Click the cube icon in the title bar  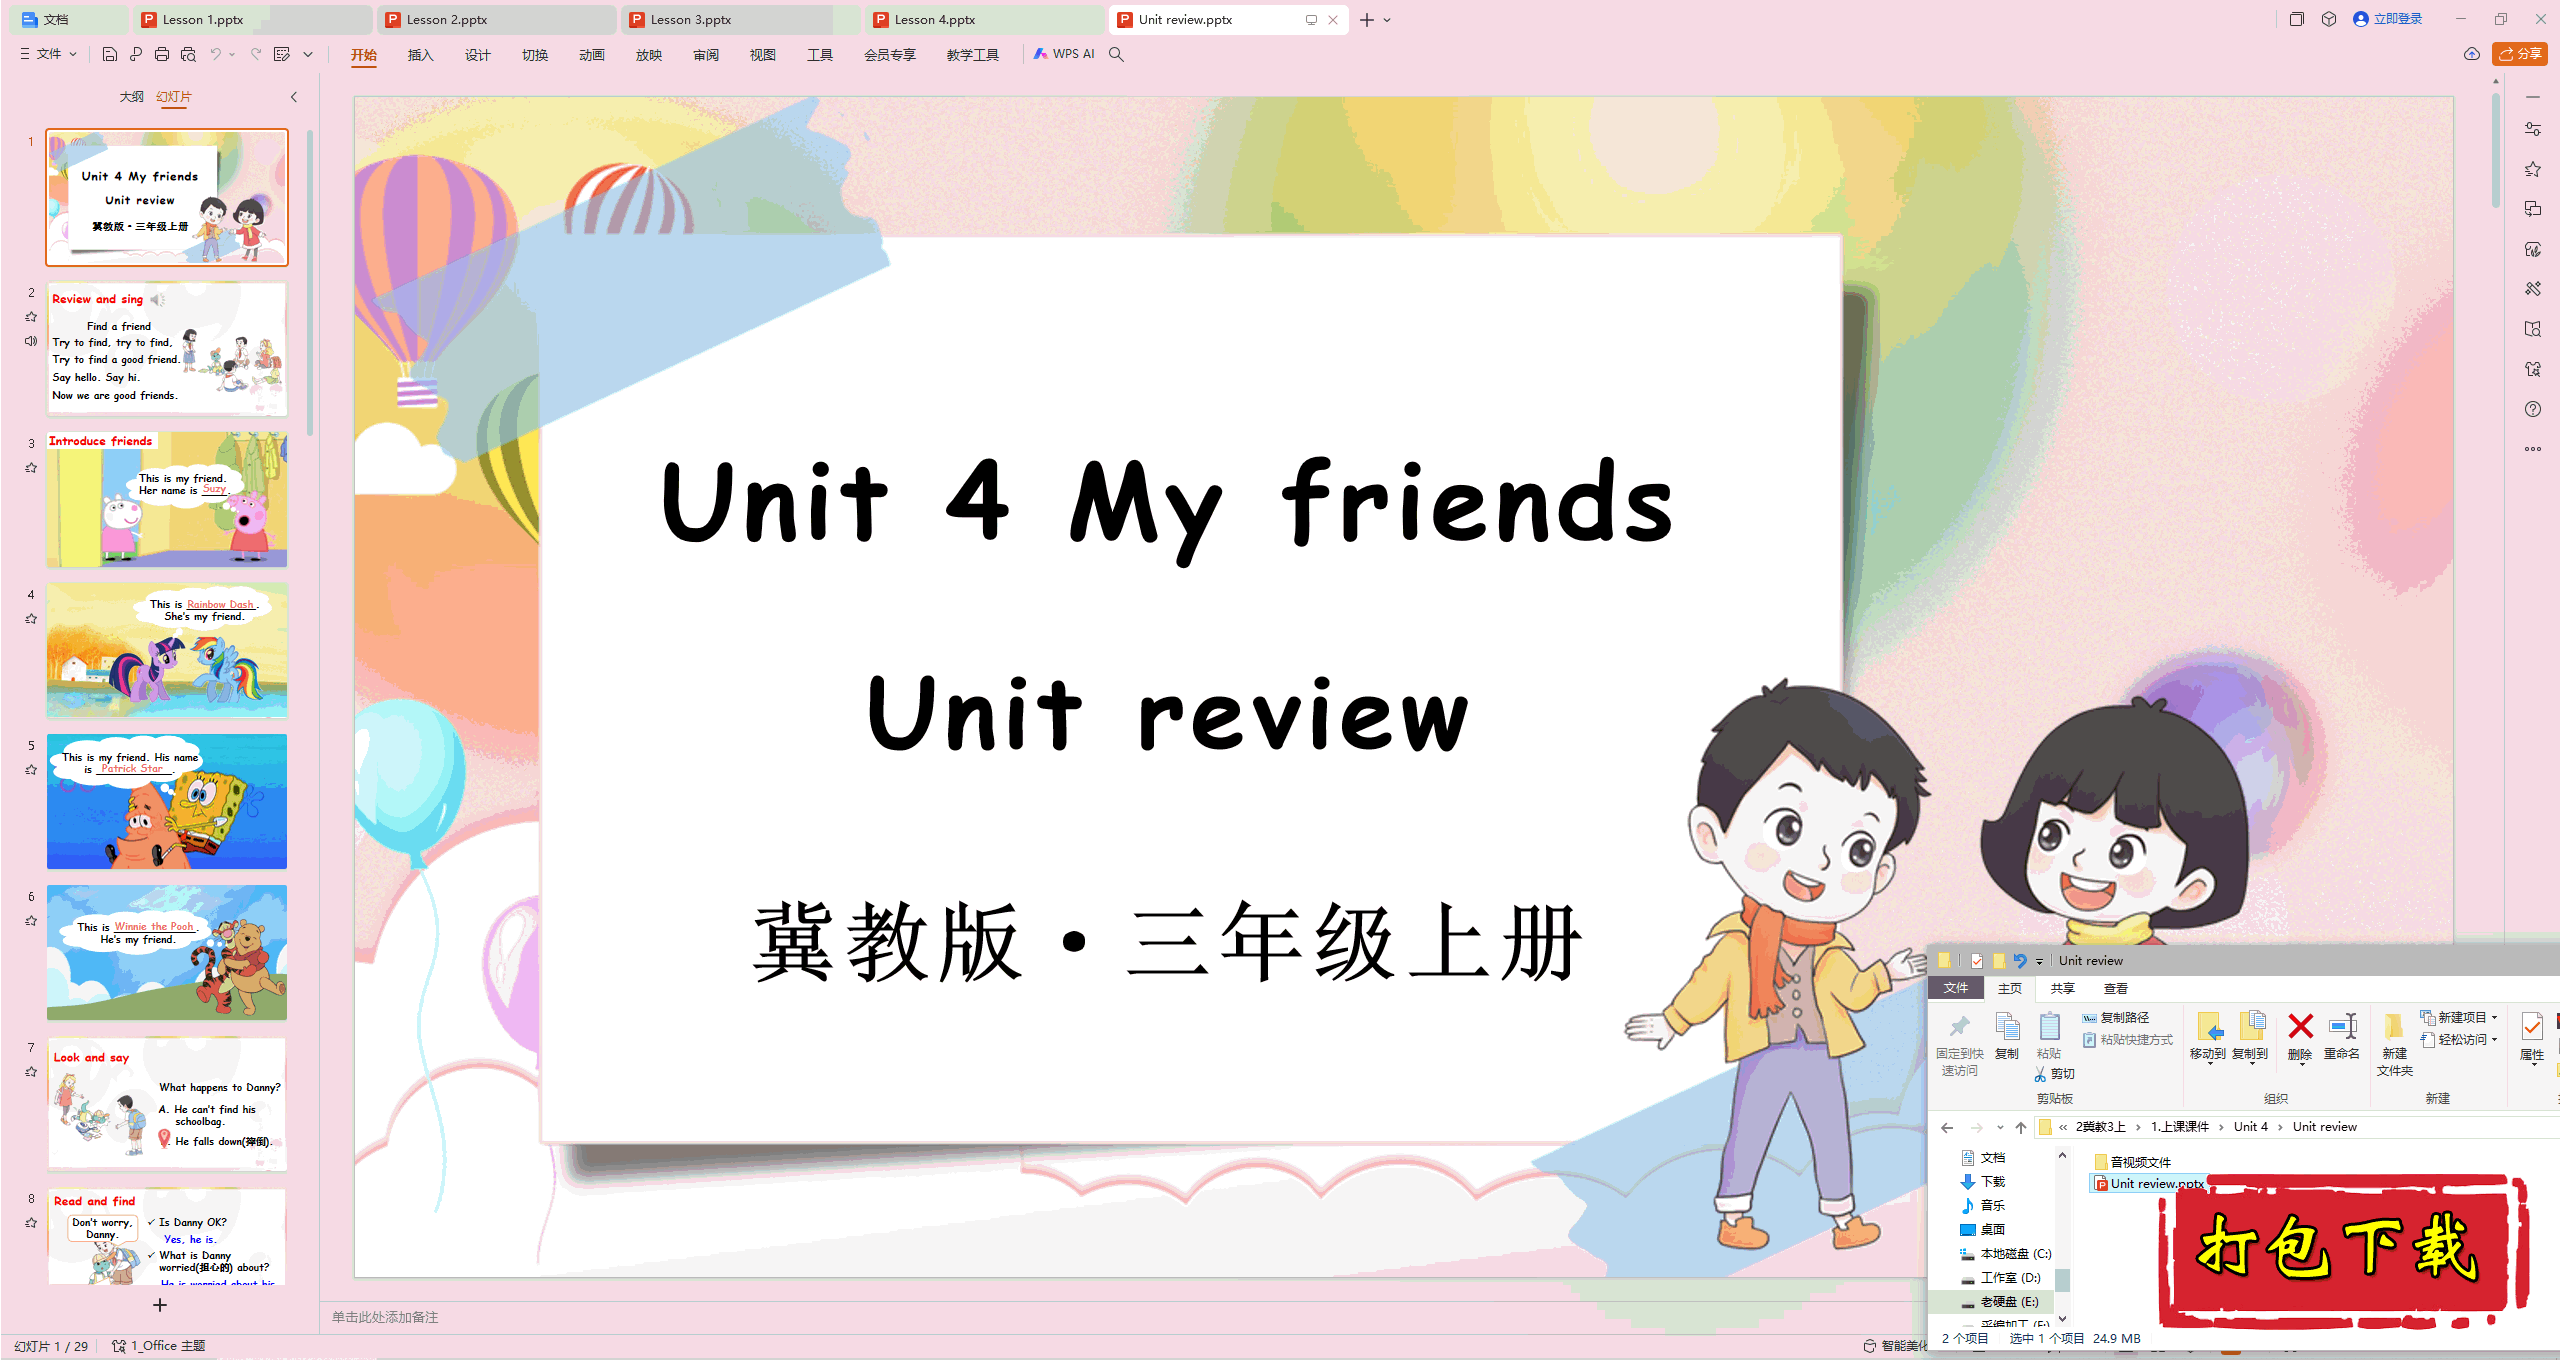tap(2329, 19)
